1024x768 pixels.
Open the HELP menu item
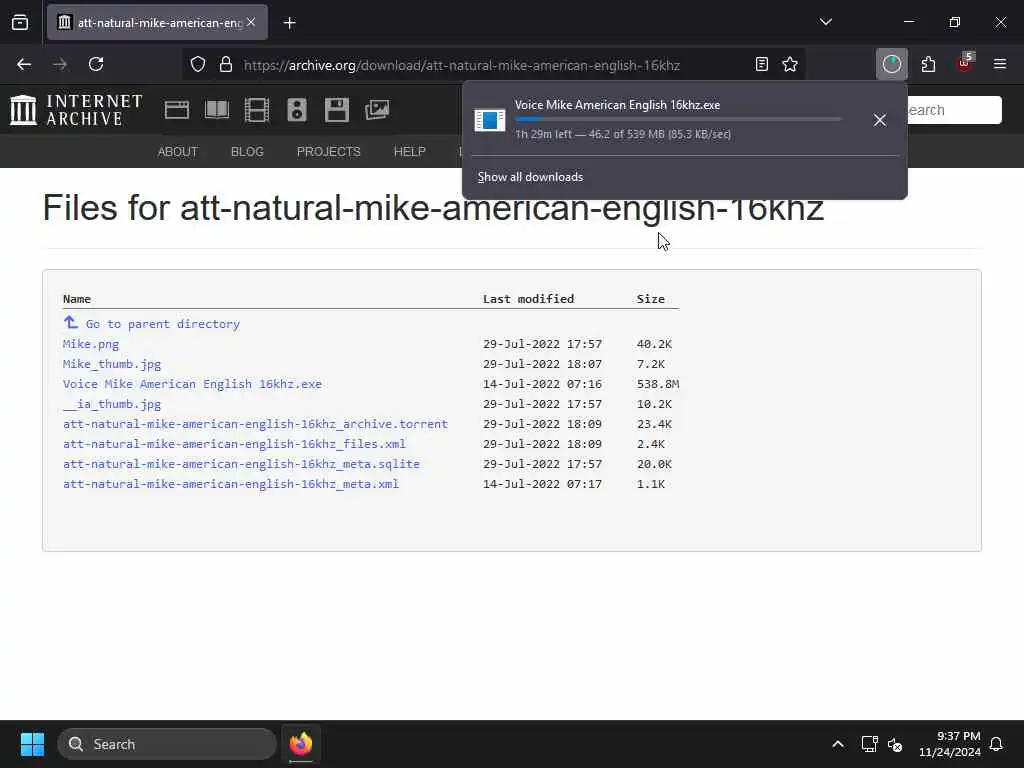pos(409,152)
